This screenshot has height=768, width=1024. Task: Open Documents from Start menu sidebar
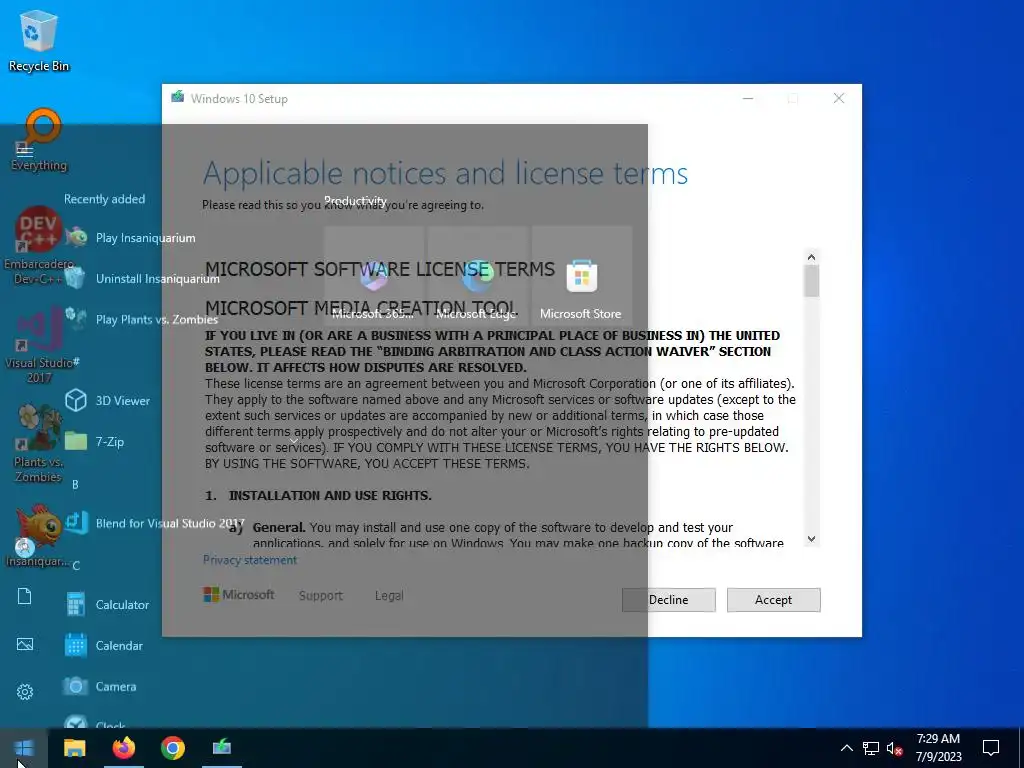click(x=24, y=596)
